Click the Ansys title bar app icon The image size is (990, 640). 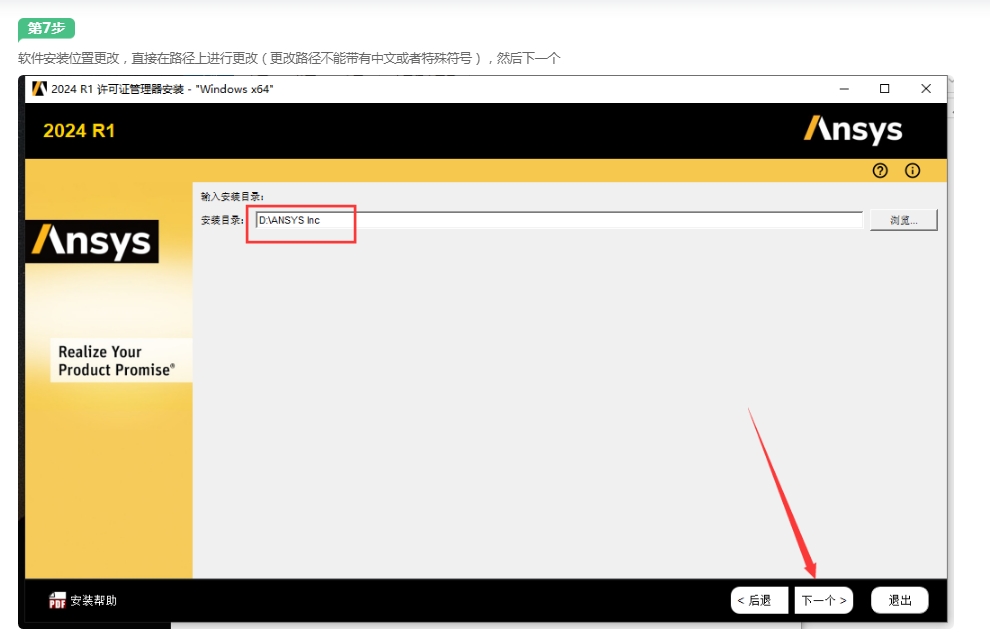click(x=39, y=89)
